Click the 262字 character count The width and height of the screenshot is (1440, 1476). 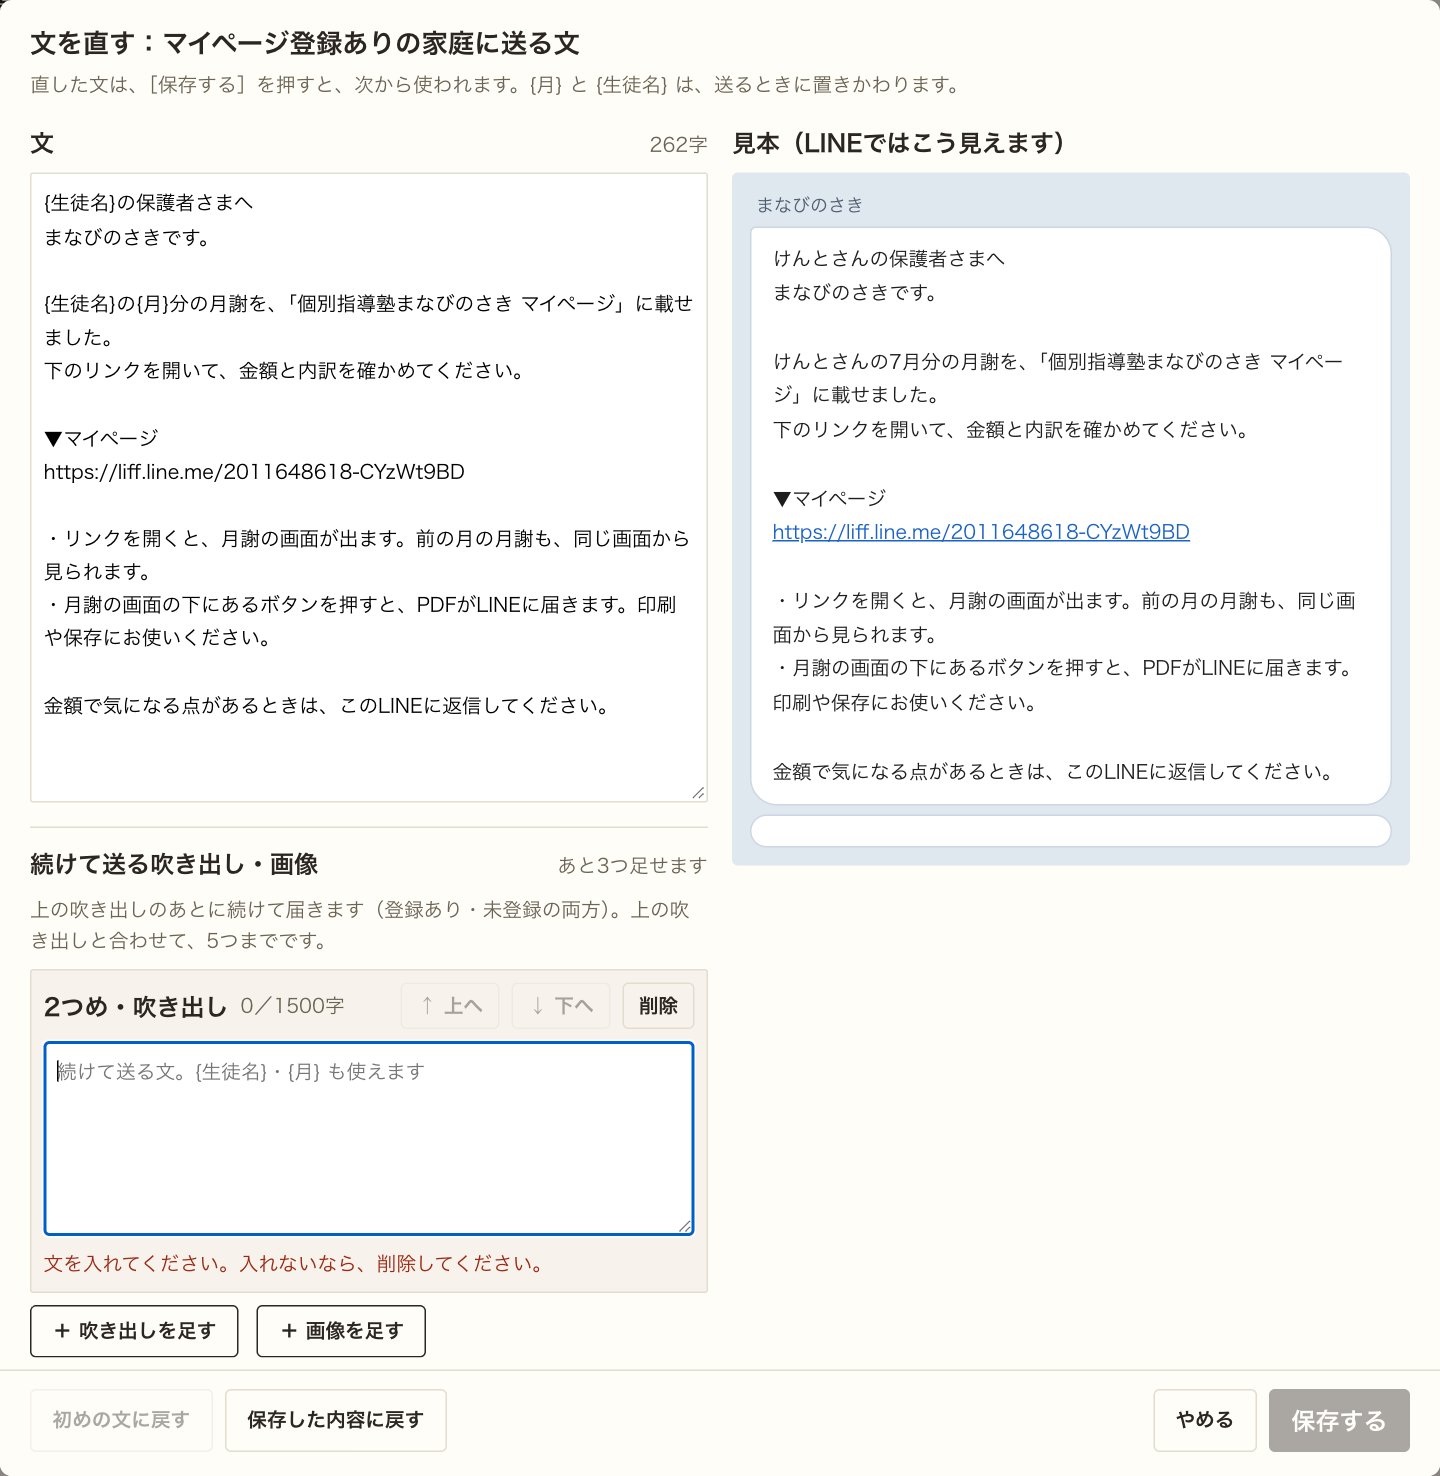678,144
